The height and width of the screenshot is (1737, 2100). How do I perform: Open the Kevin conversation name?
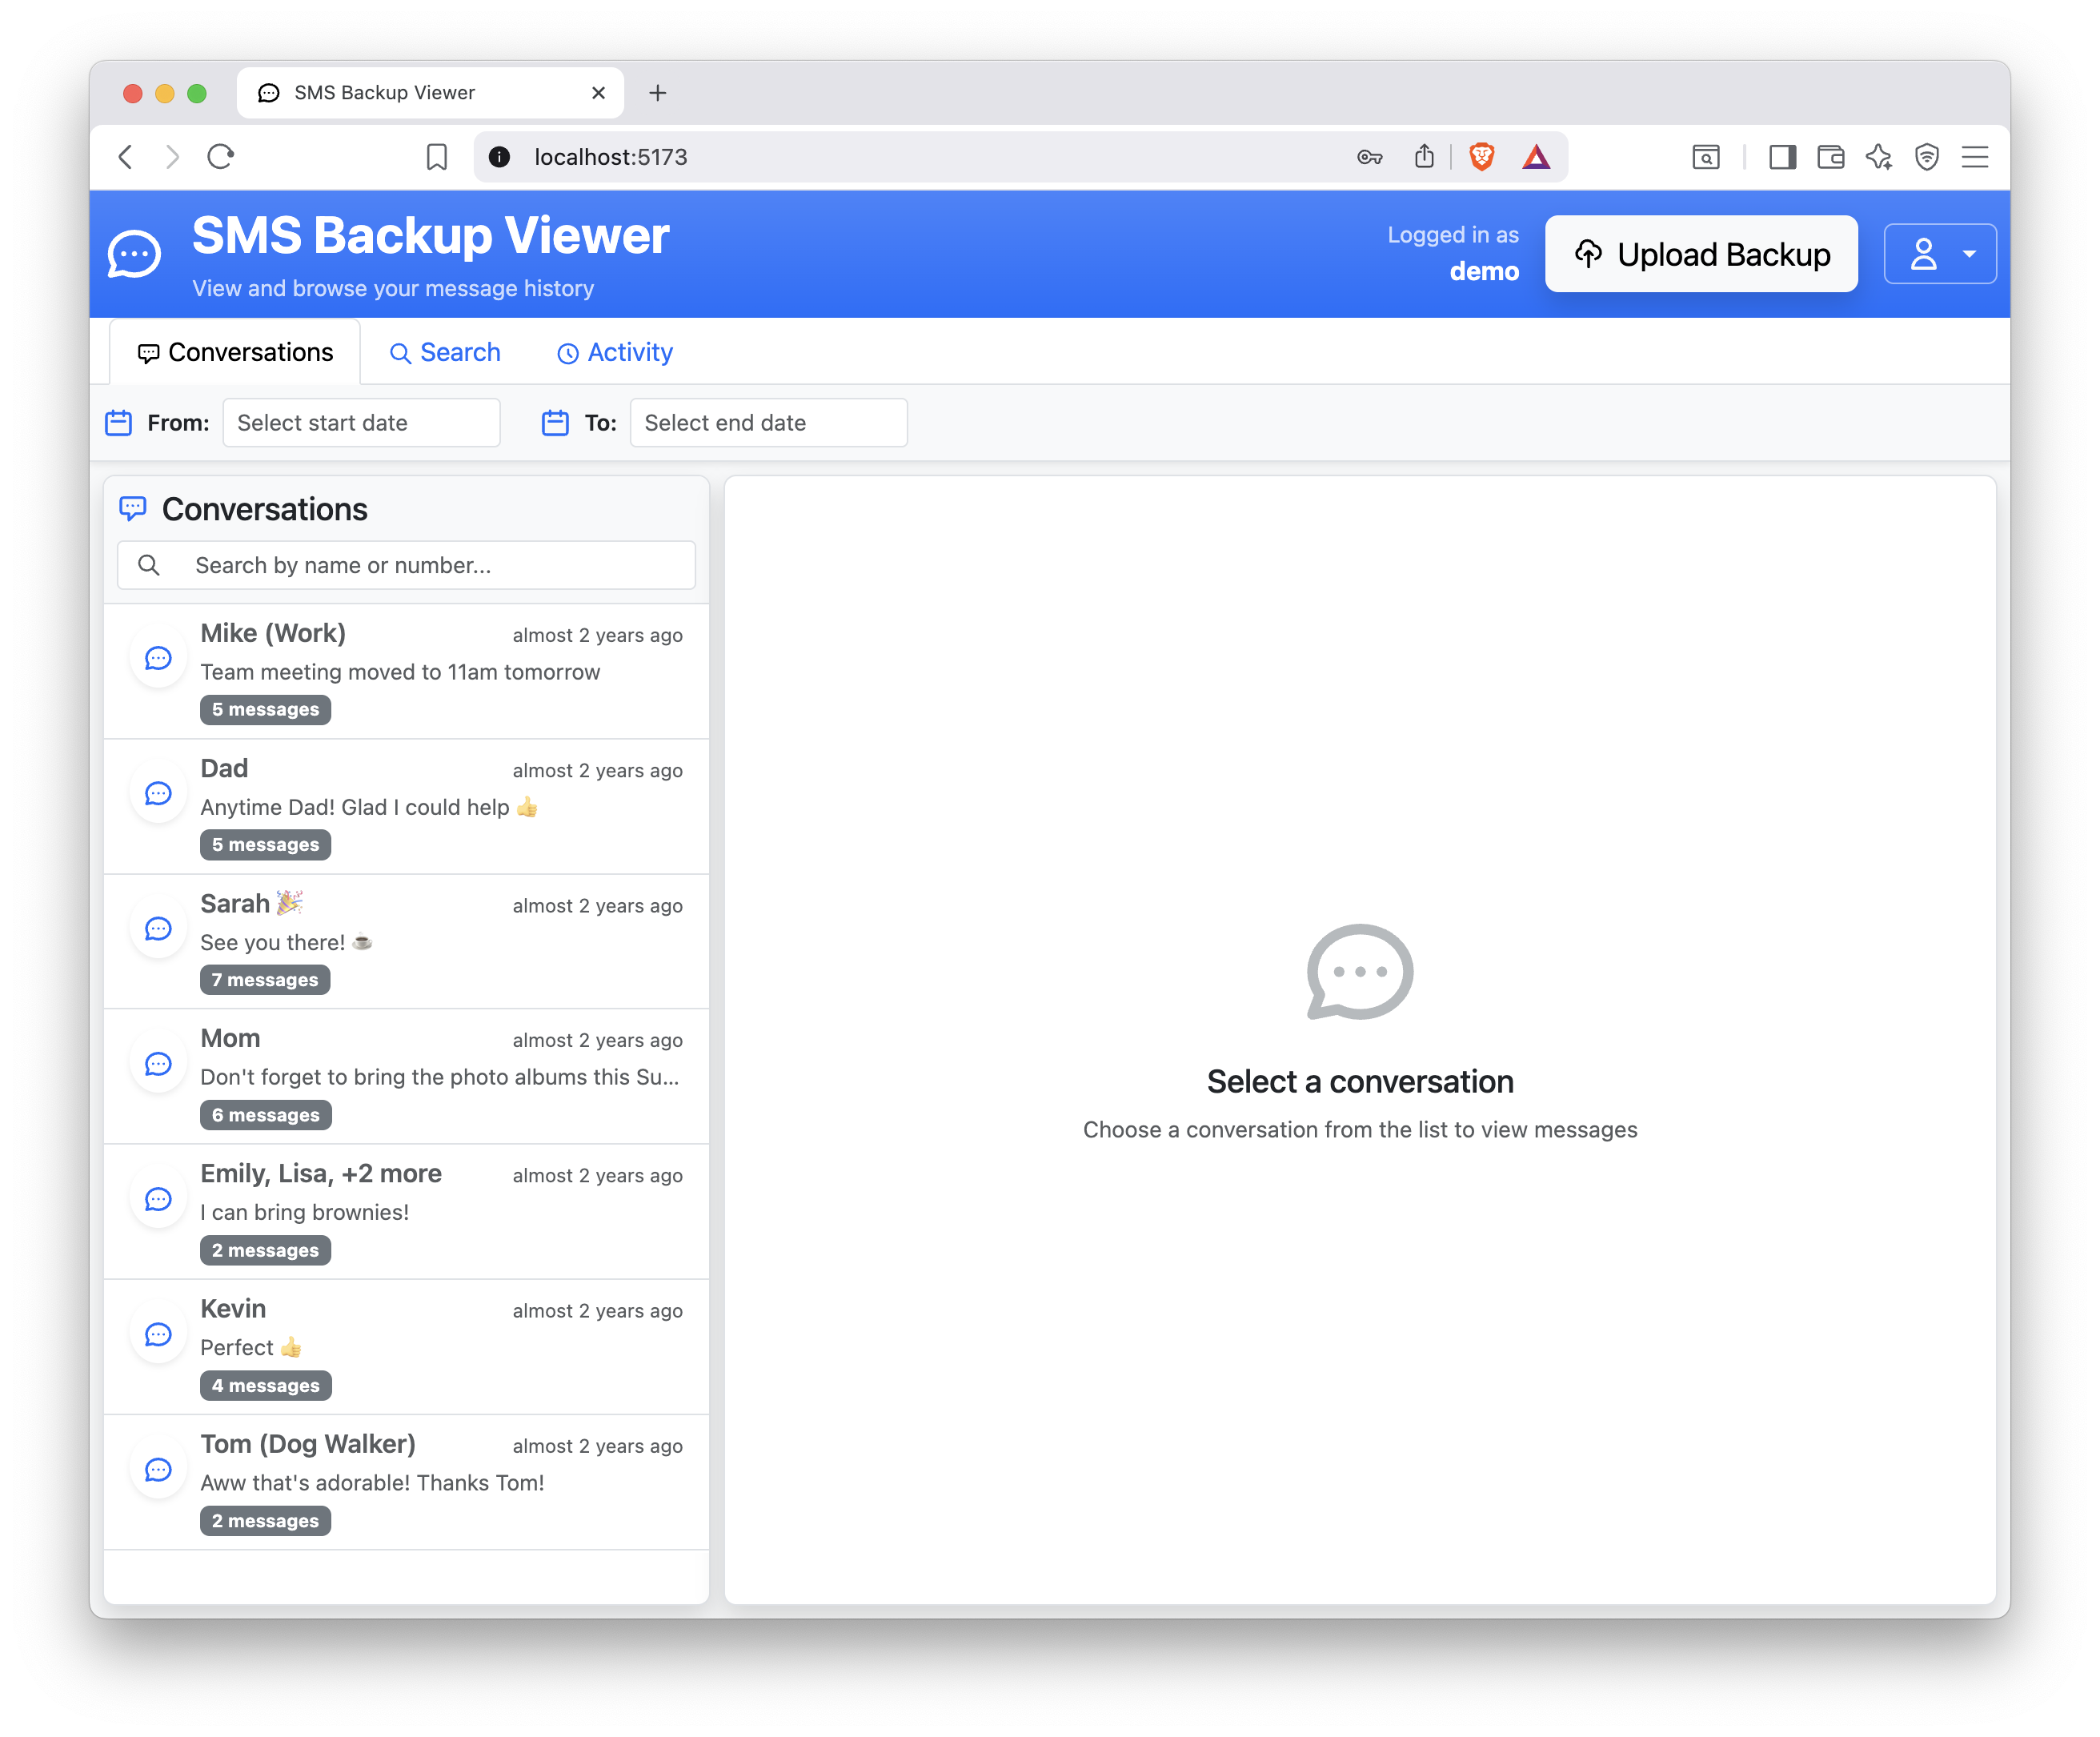pos(233,1308)
